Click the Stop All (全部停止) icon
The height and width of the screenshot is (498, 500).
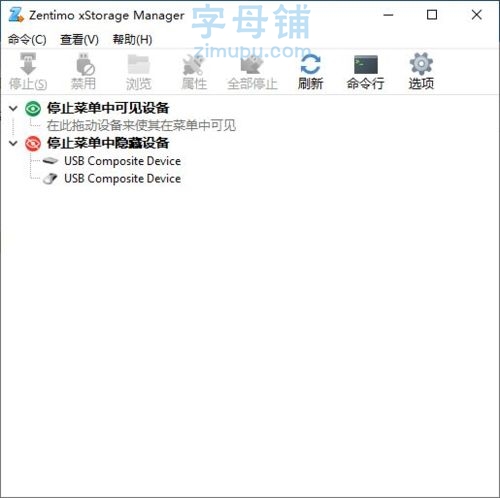(252, 64)
